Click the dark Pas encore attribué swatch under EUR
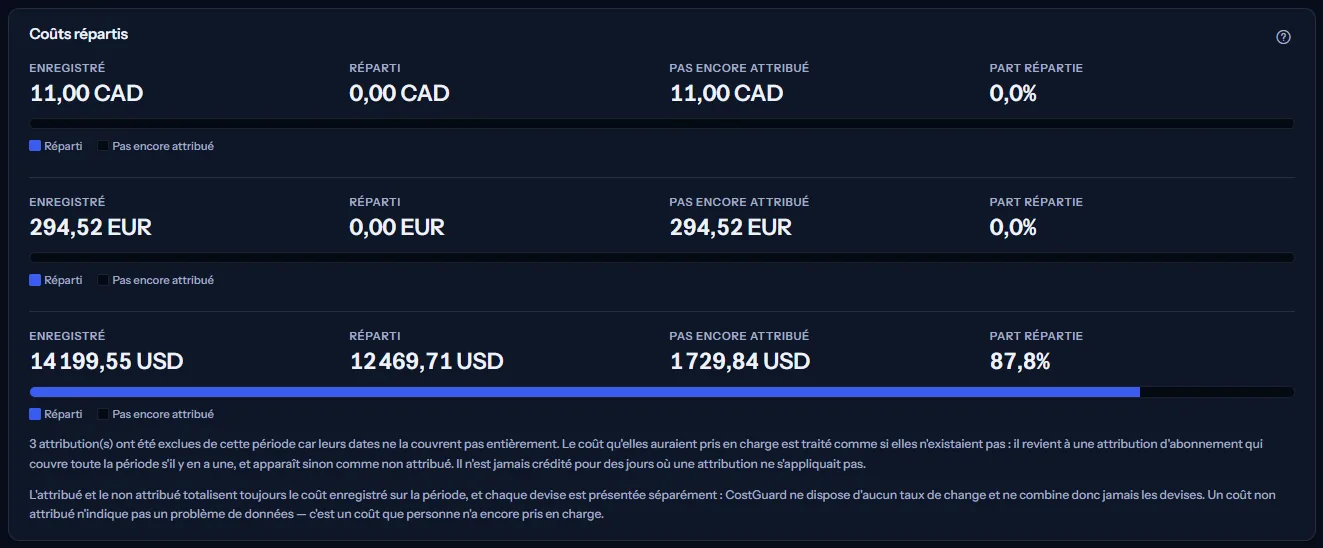Image resolution: width=1323 pixels, height=548 pixels. click(103, 280)
